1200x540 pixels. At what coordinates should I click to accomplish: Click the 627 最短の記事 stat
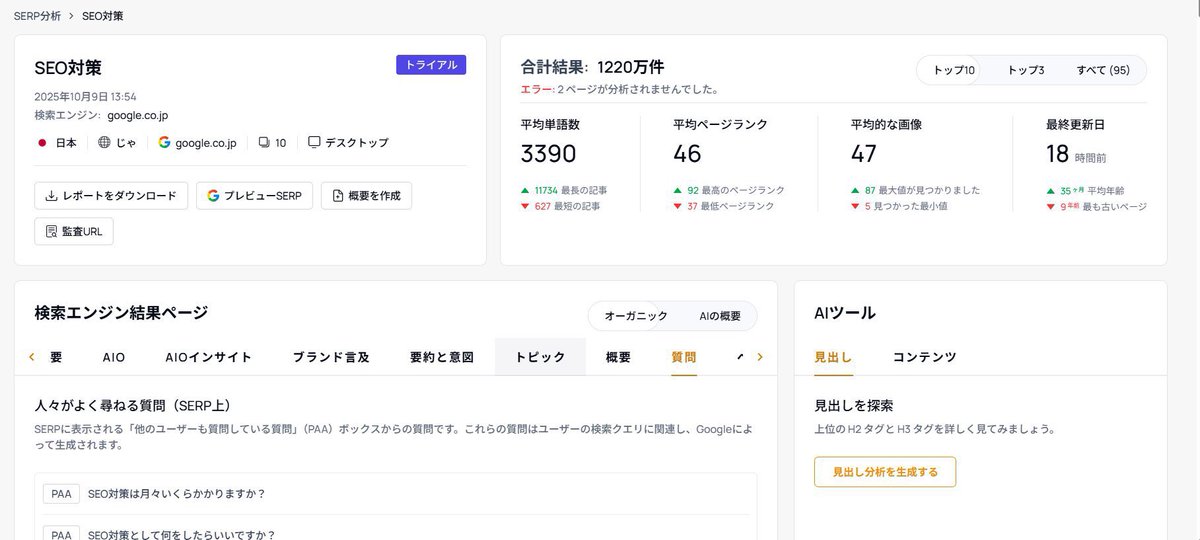click(x=563, y=206)
